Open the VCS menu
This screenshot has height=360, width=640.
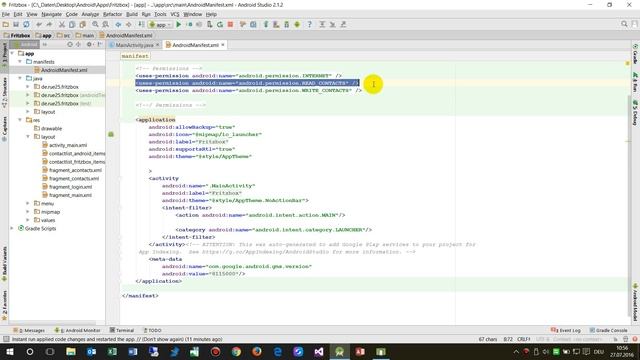pyautogui.click(x=175, y=14)
